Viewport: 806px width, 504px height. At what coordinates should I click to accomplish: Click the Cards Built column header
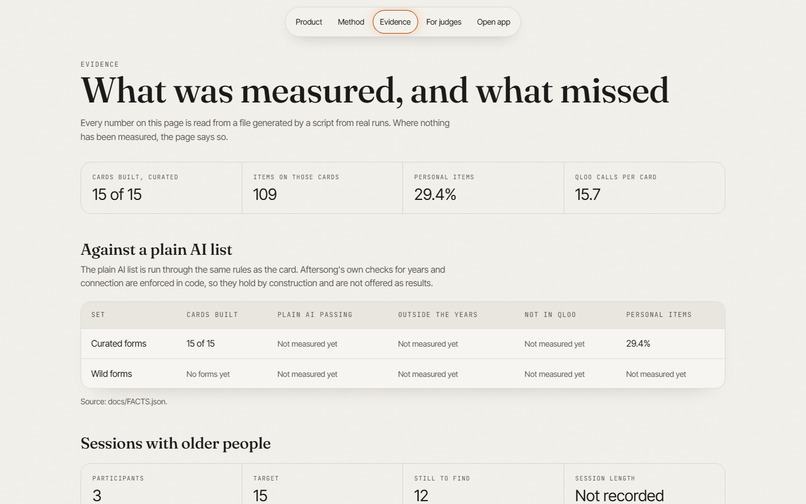[x=212, y=315]
